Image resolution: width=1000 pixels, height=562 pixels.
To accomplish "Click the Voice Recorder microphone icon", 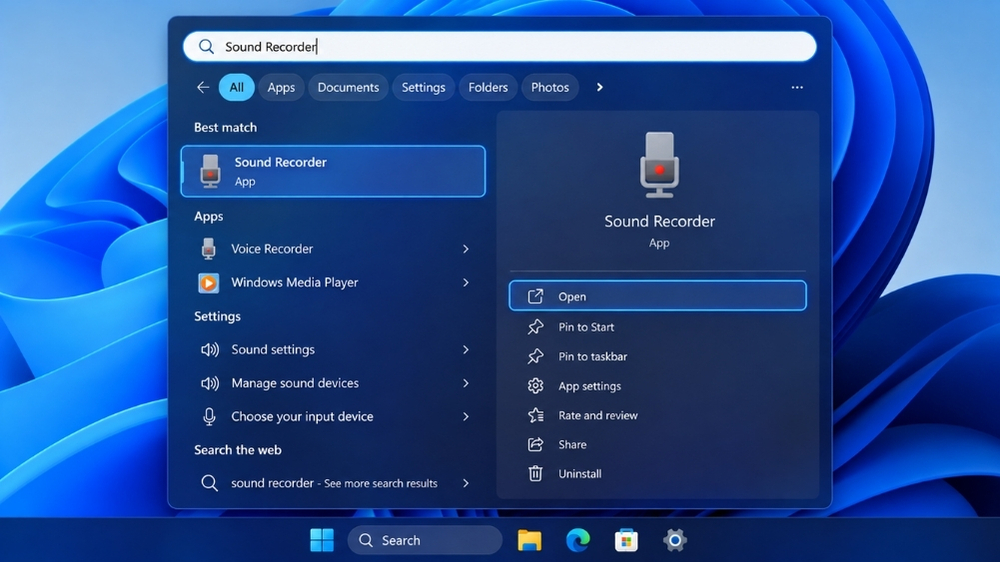I will click(x=209, y=249).
